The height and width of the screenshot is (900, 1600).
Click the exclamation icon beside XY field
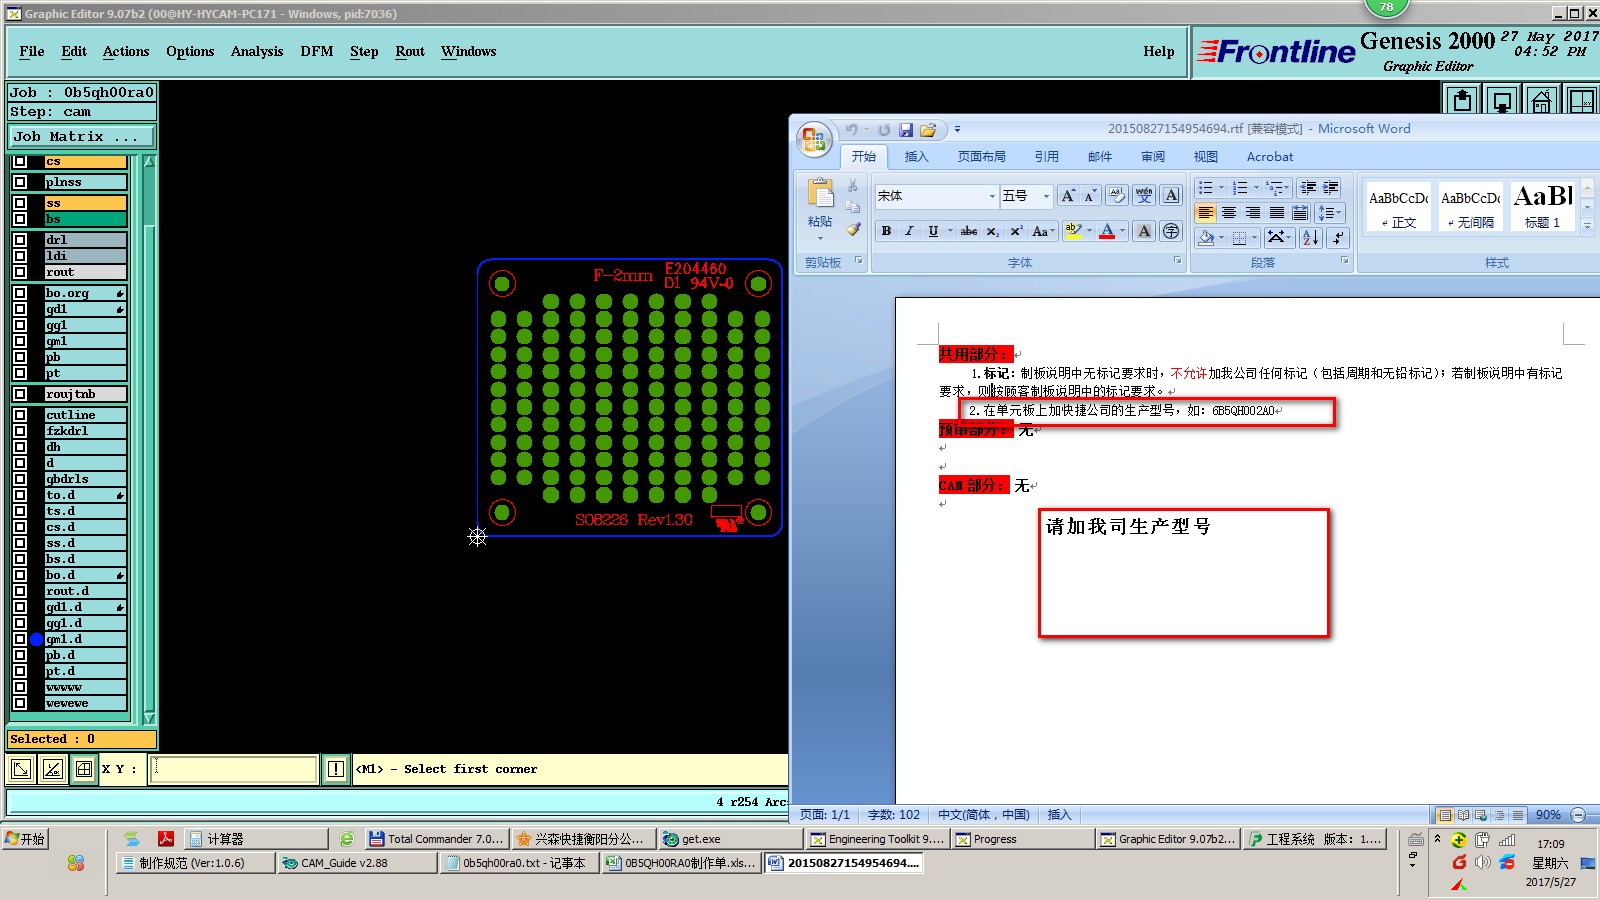pos(336,769)
